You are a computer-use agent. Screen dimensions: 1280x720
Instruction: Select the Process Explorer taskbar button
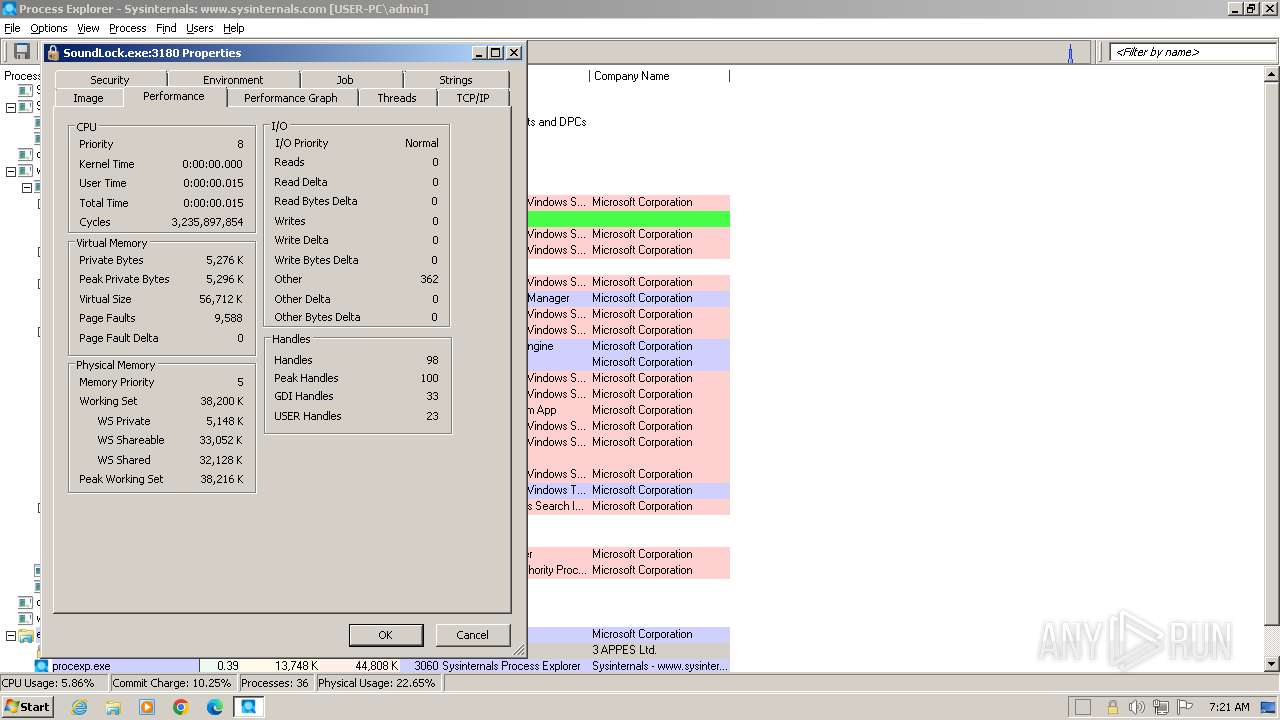coord(248,707)
